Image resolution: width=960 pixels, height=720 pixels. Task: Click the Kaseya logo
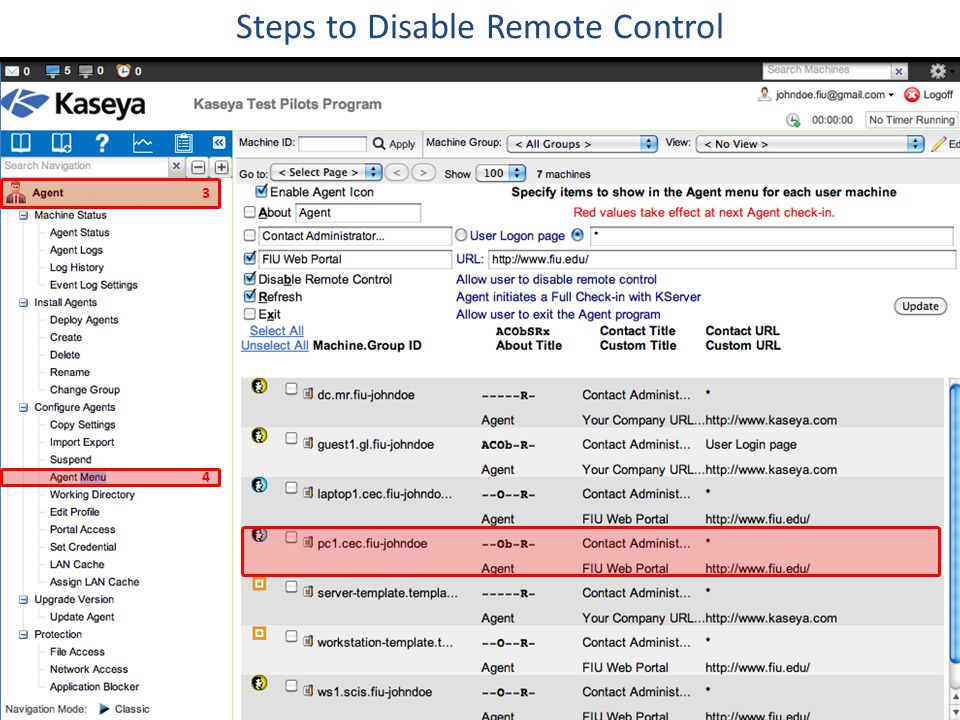73,105
